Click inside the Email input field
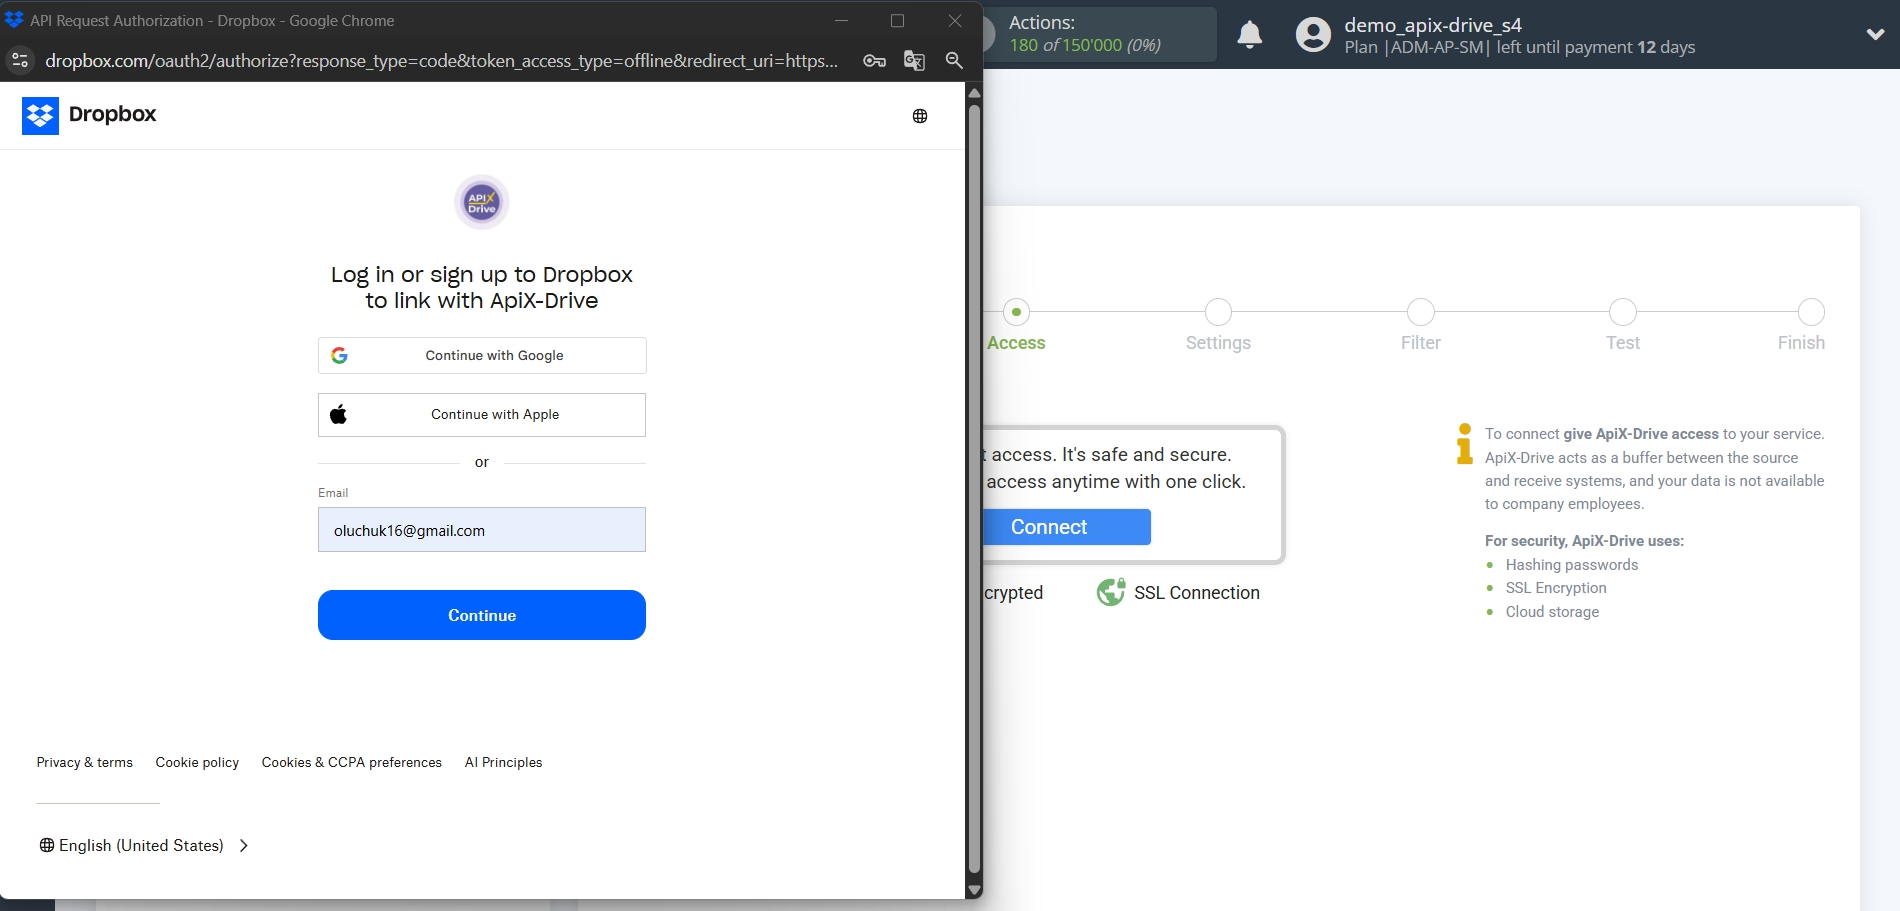The image size is (1900, 911). pos(481,530)
